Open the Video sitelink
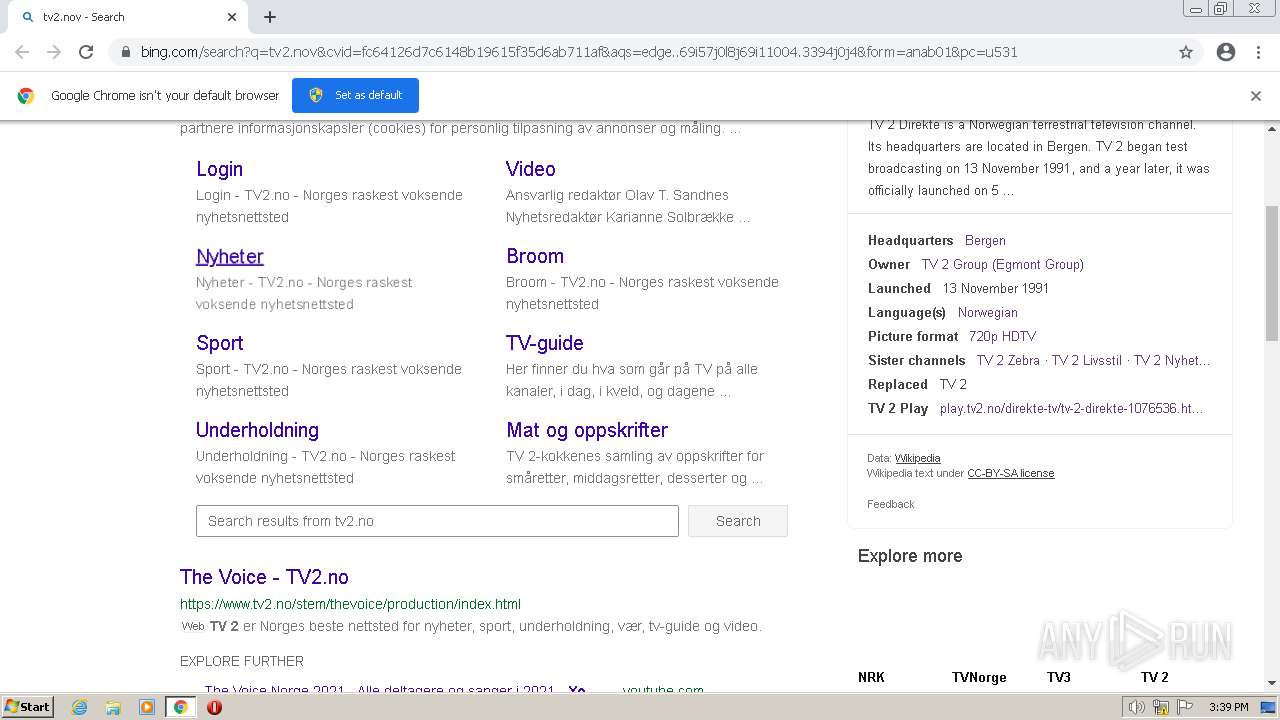 [531, 169]
